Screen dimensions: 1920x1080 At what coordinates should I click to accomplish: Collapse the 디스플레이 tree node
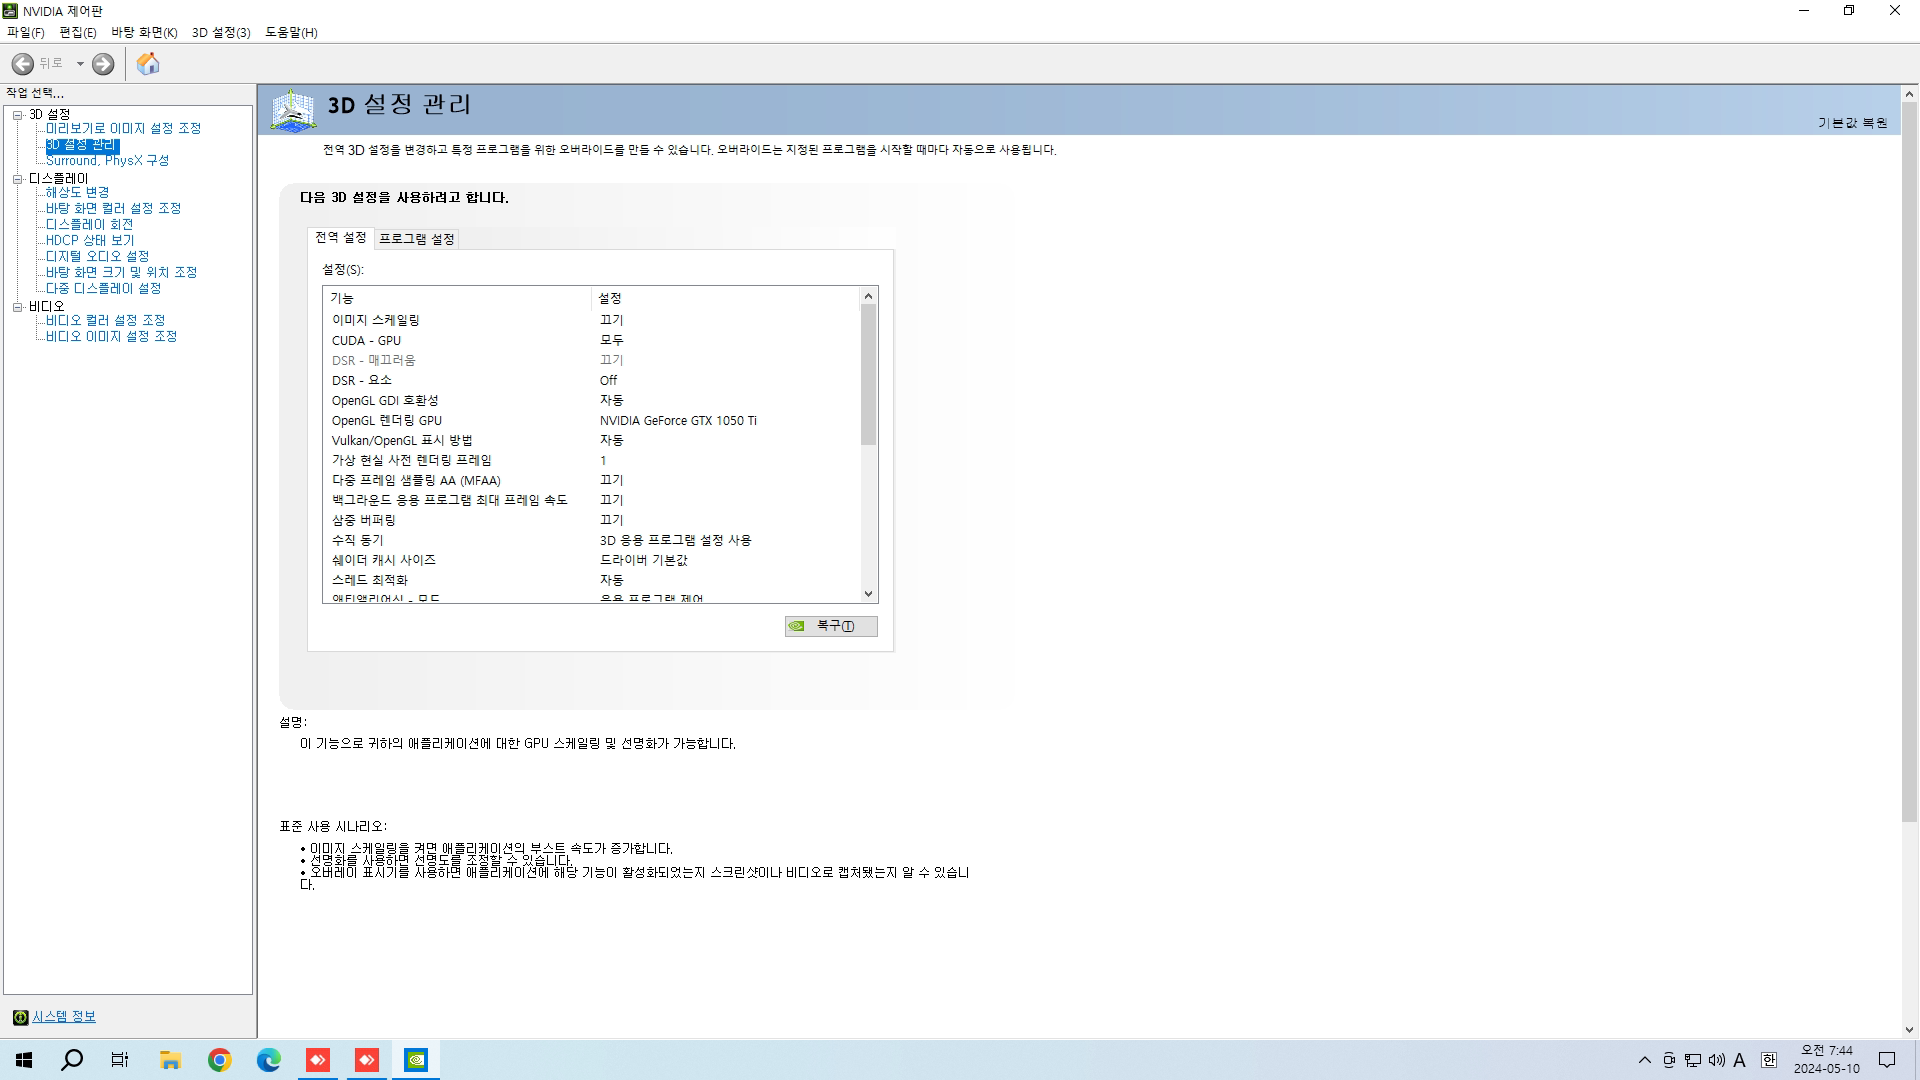tap(17, 179)
